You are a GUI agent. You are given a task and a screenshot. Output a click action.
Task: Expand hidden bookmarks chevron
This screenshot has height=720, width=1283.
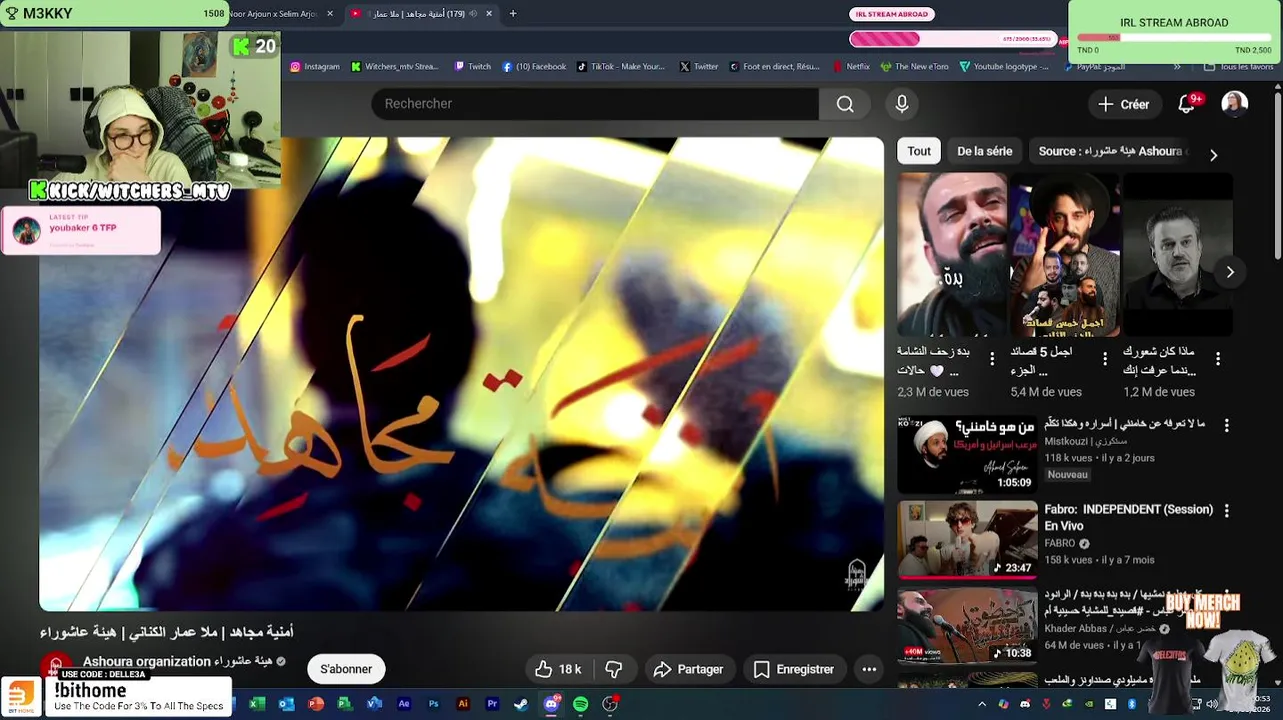coord(1177,67)
